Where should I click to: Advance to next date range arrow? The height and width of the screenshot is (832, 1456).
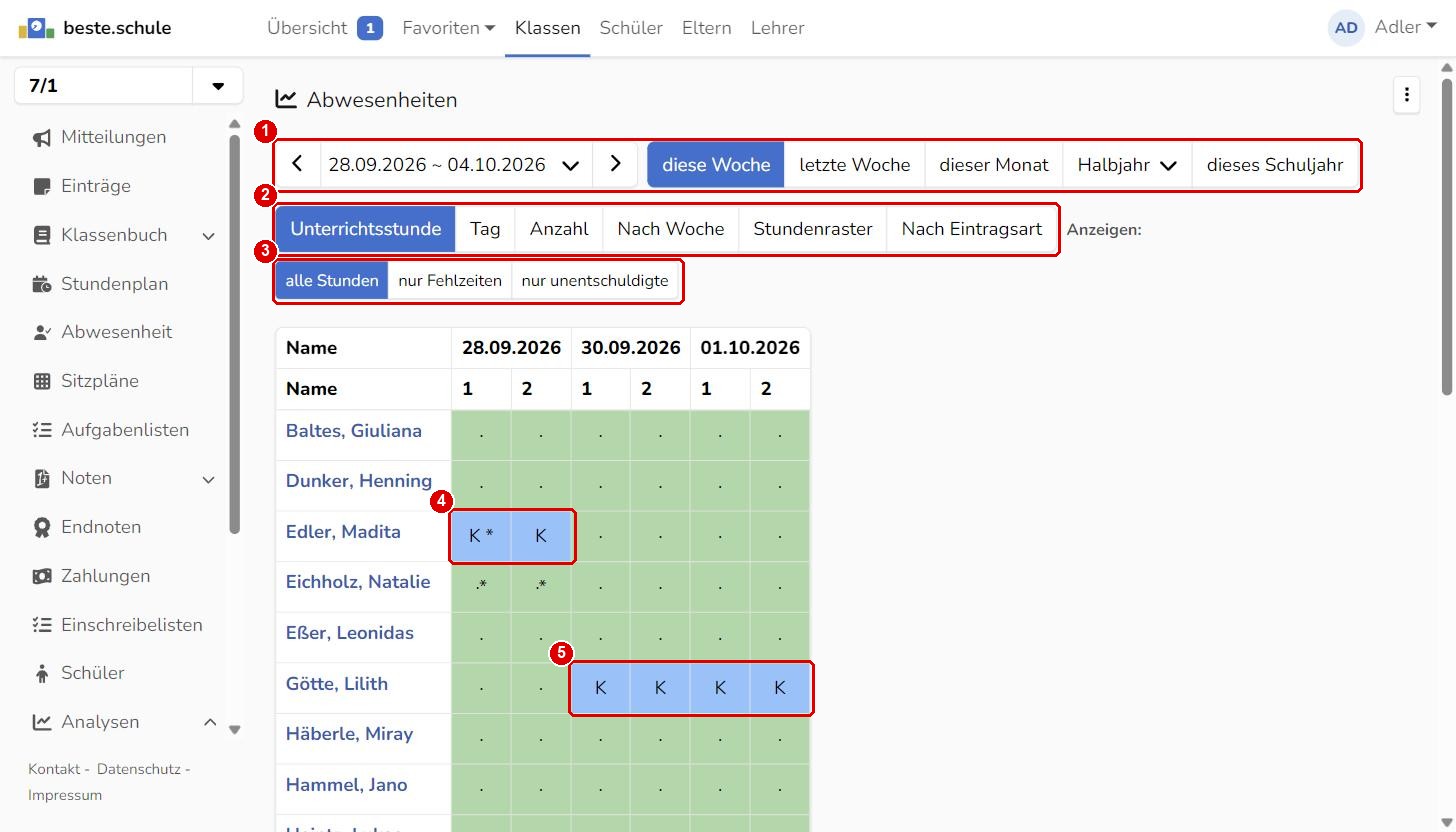[x=615, y=164]
